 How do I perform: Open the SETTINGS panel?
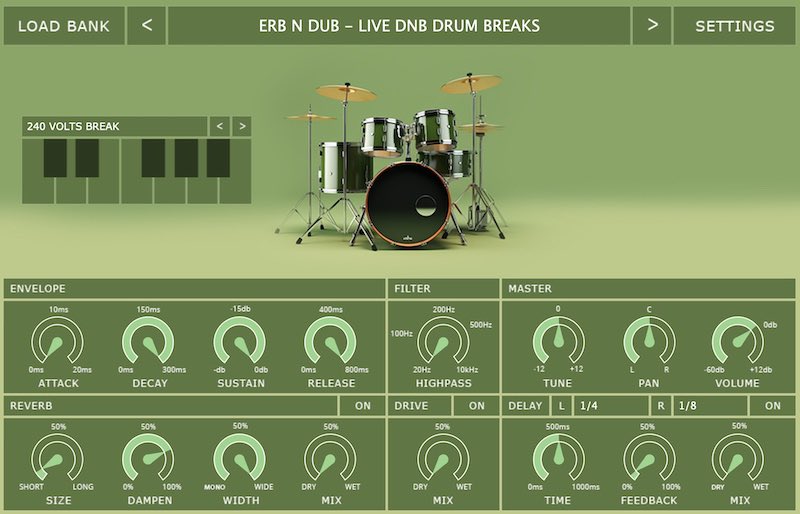coord(734,26)
